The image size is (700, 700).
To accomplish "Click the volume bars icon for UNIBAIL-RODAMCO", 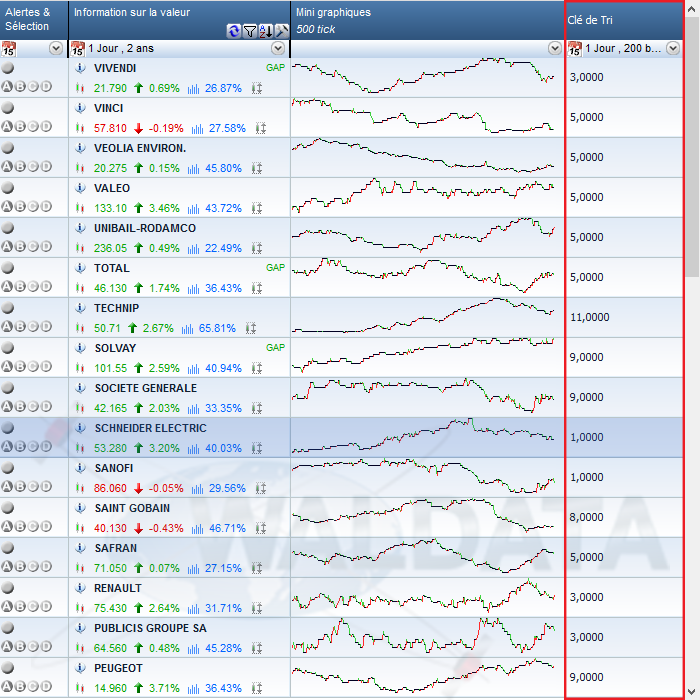I will pos(193,249).
